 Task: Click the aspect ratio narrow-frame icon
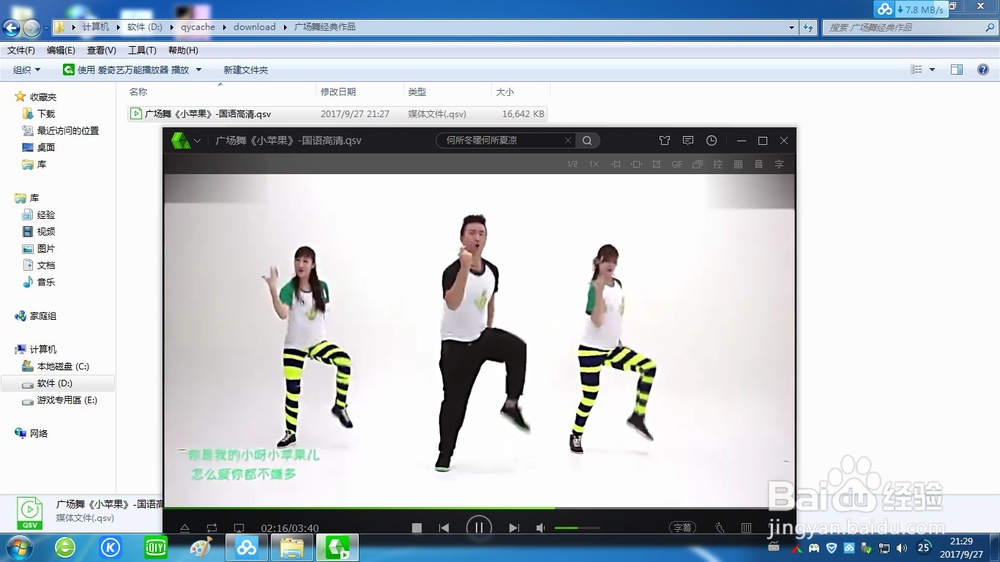[615, 165]
